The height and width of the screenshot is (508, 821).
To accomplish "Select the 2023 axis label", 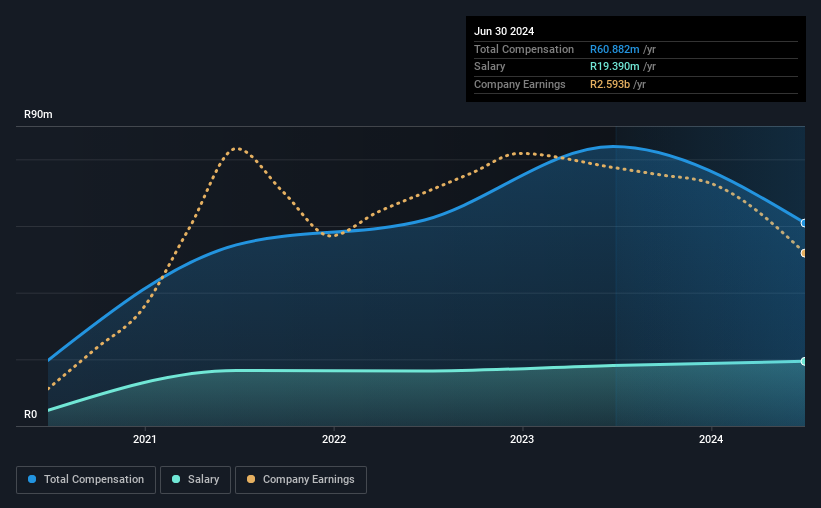I will coord(522,439).
